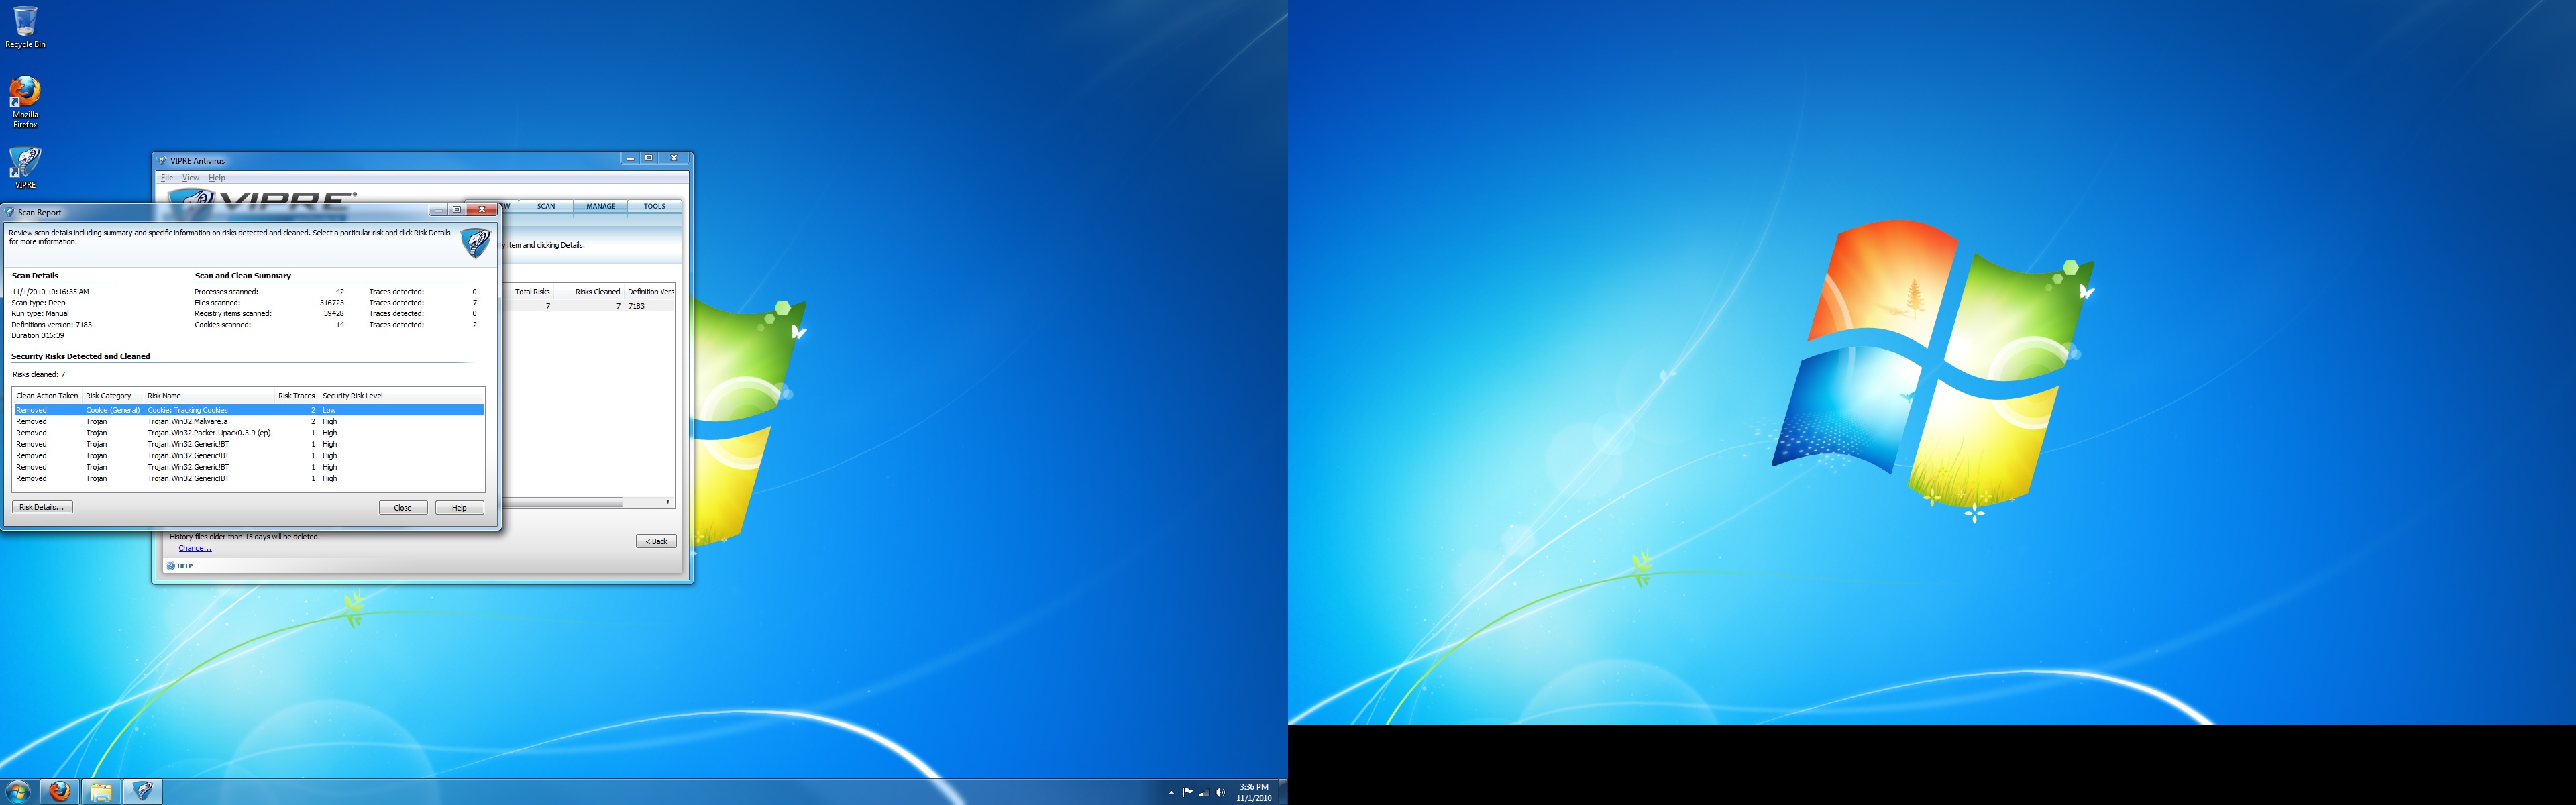Open the View menu in VIPRE
Screen dimensions: 2576x805
(x=190, y=178)
